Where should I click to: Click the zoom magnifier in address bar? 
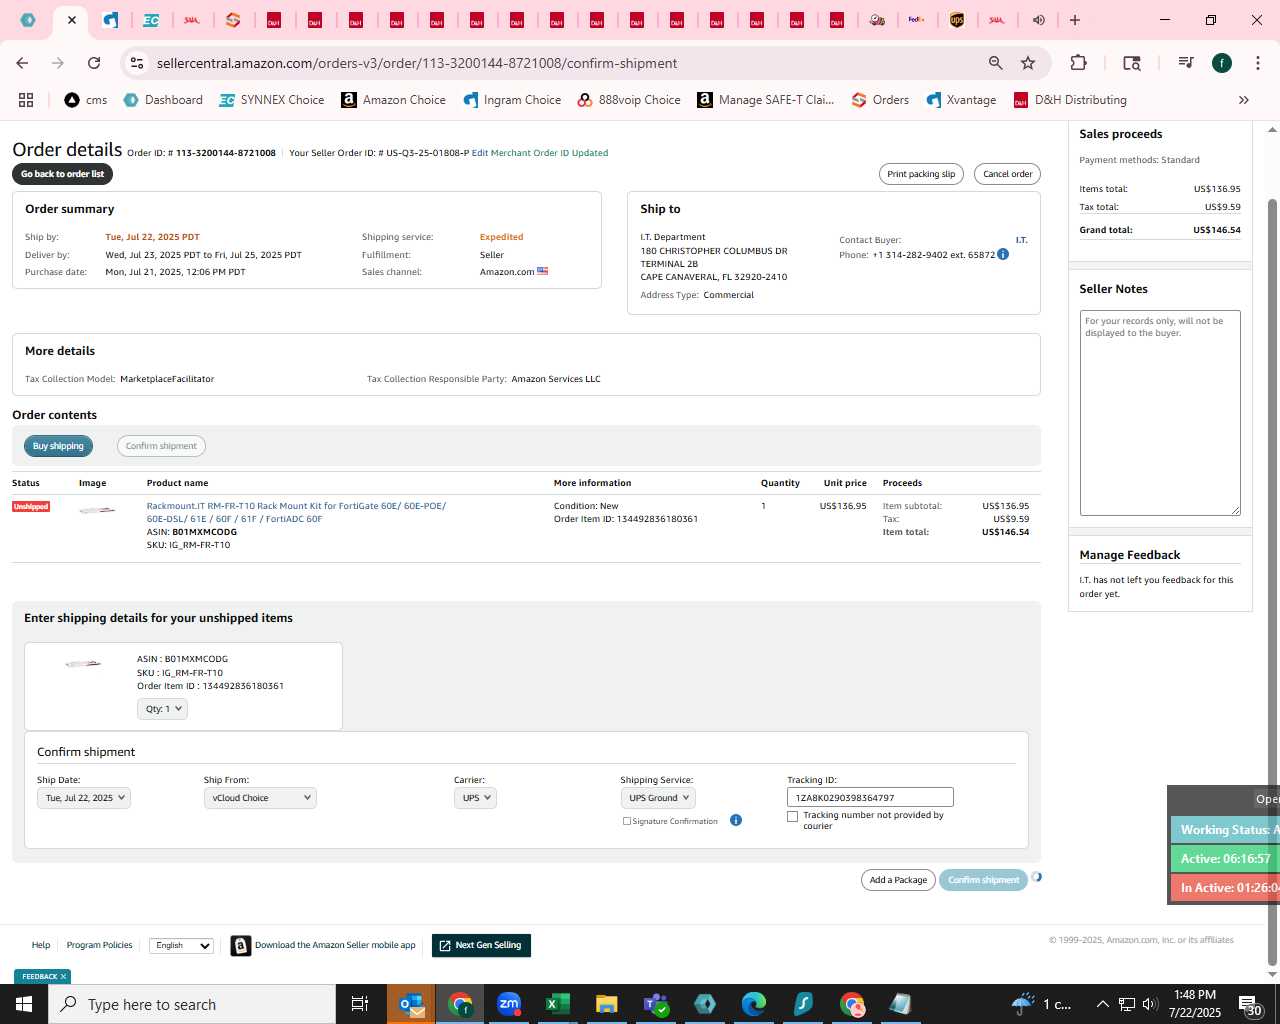tap(995, 63)
